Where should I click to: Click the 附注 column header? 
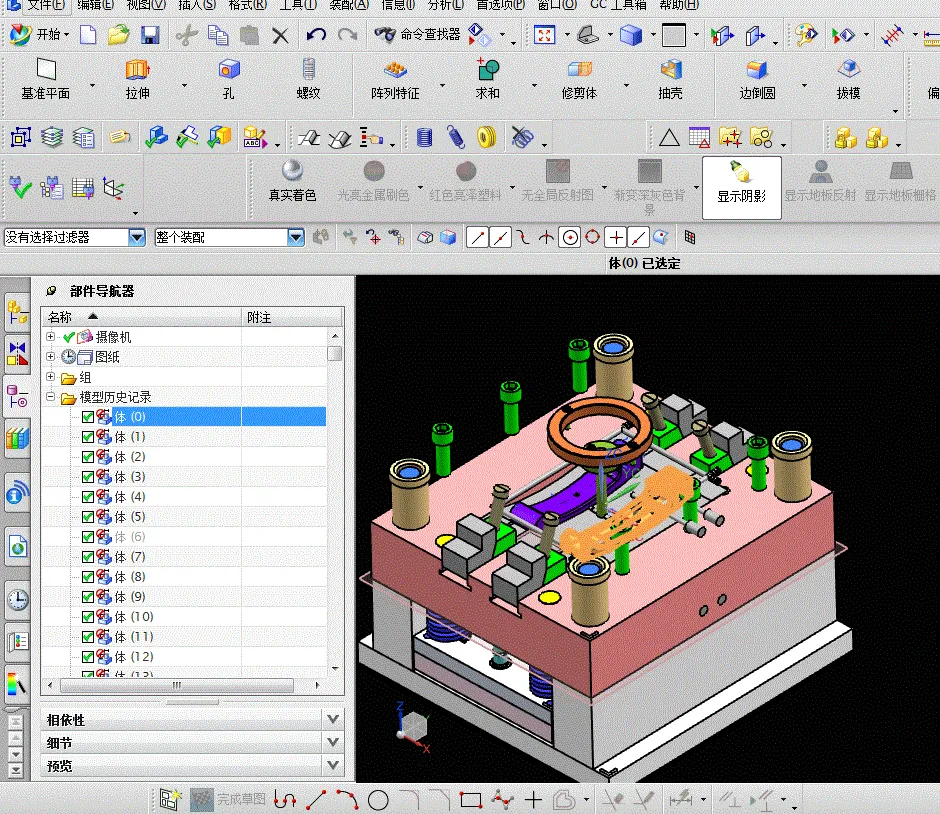pyautogui.click(x=292, y=316)
